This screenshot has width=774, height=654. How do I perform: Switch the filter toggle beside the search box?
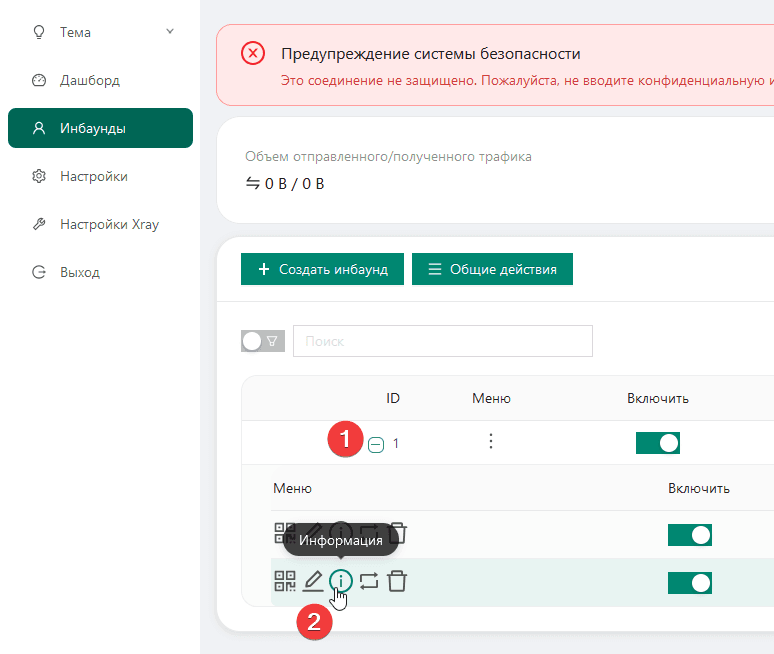coord(262,341)
